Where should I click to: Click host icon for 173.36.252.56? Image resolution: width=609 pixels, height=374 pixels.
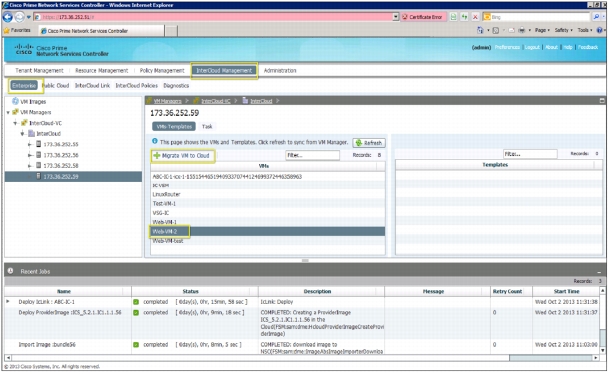[x=38, y=155]
